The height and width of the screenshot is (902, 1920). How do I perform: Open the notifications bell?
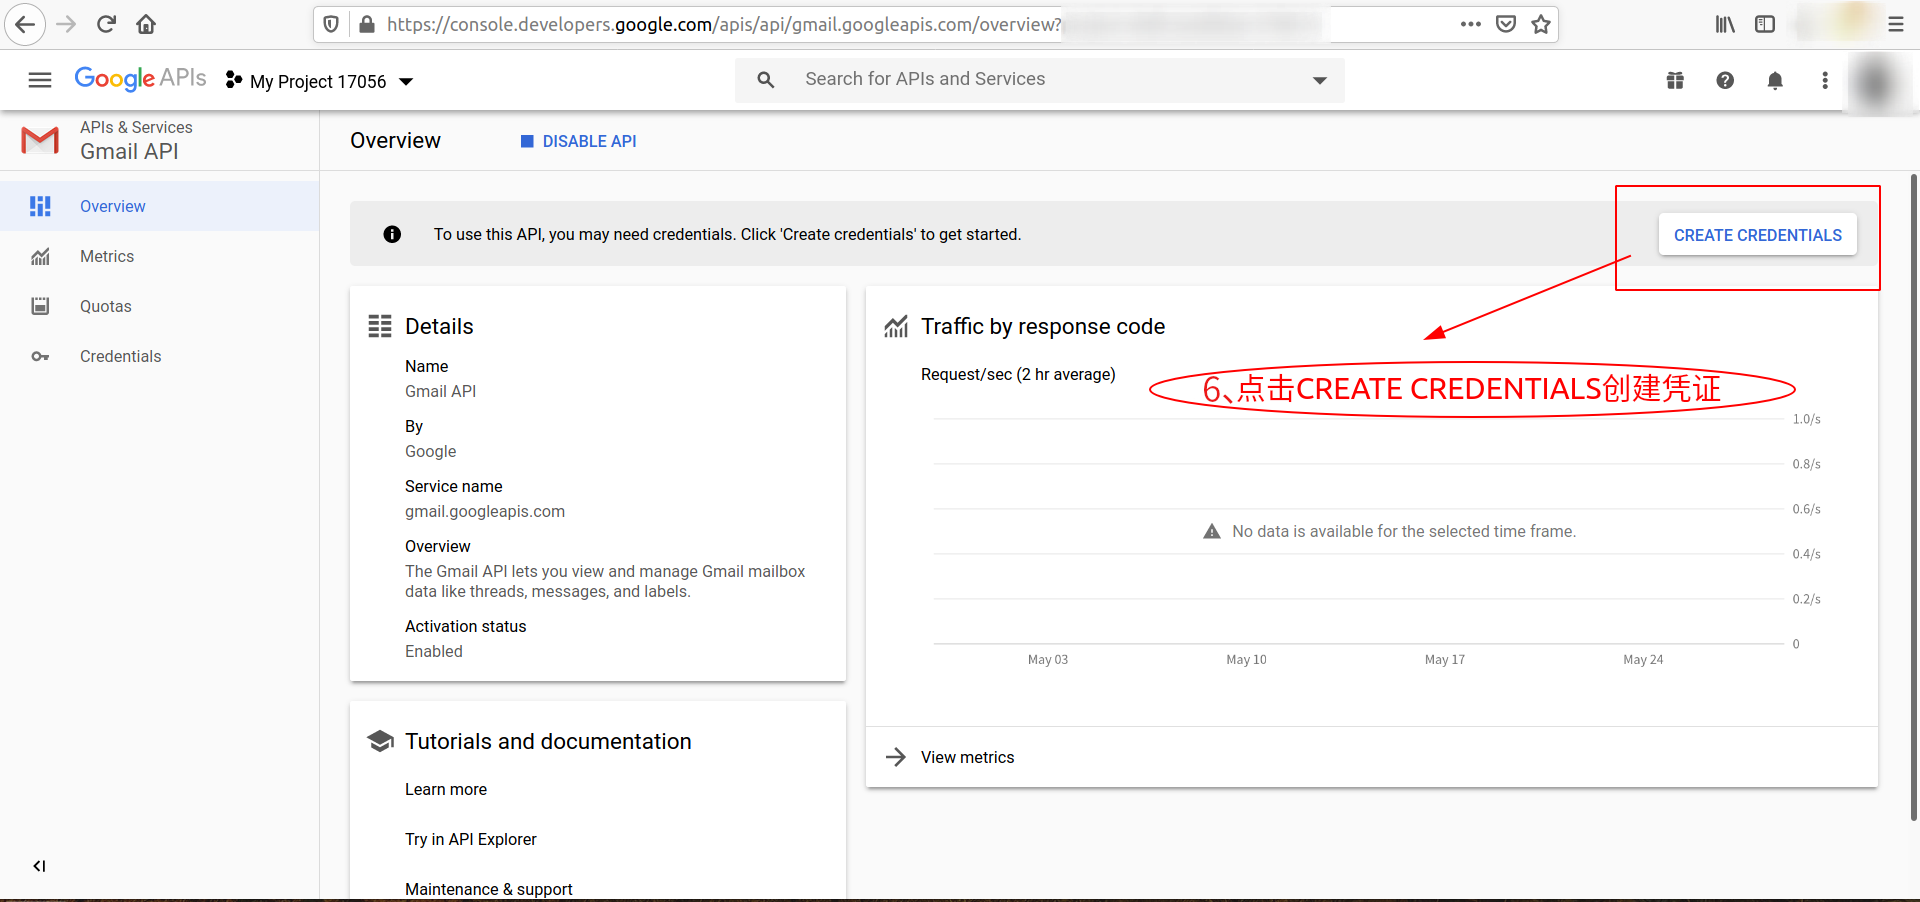click(1775, 80)
